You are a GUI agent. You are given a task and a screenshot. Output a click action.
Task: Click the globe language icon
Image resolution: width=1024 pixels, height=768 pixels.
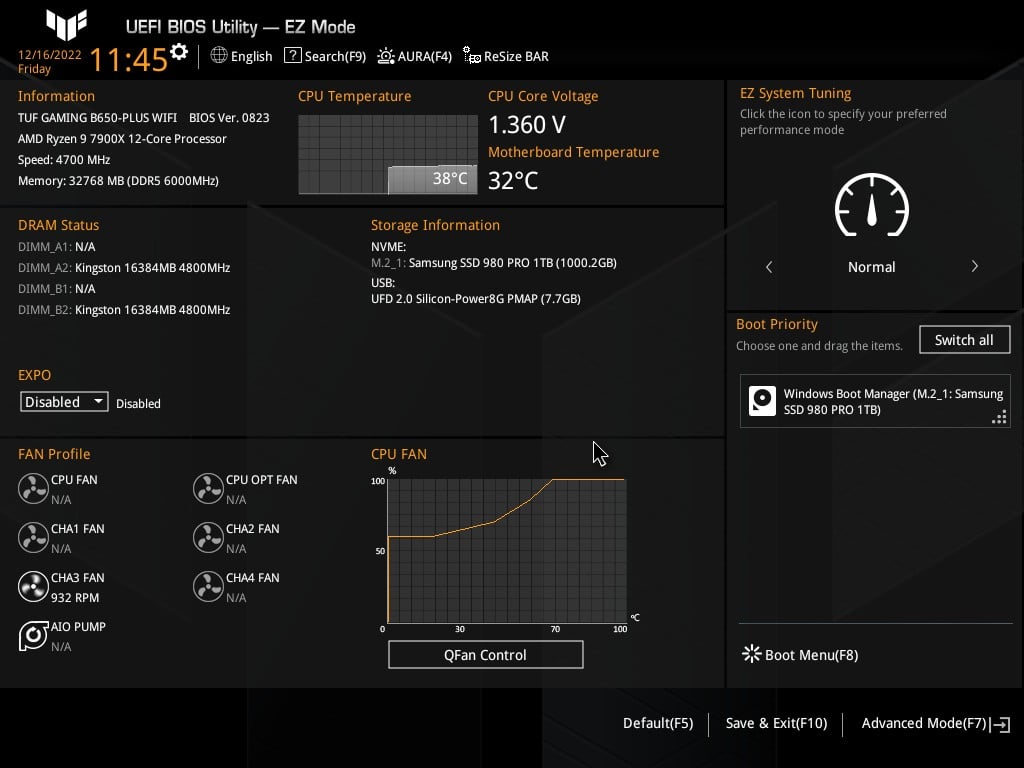point(219,56)
